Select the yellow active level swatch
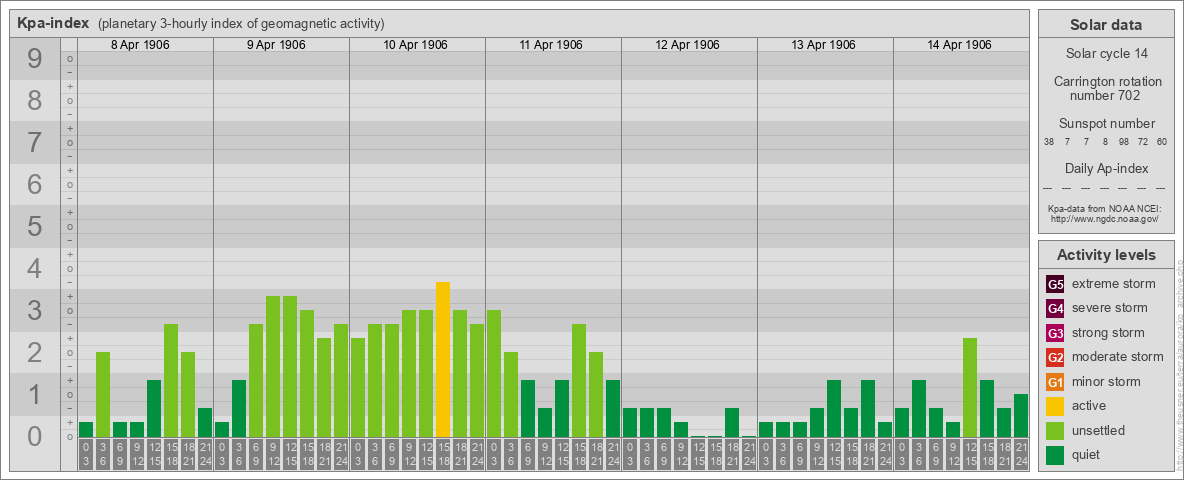 point(1055,406)
